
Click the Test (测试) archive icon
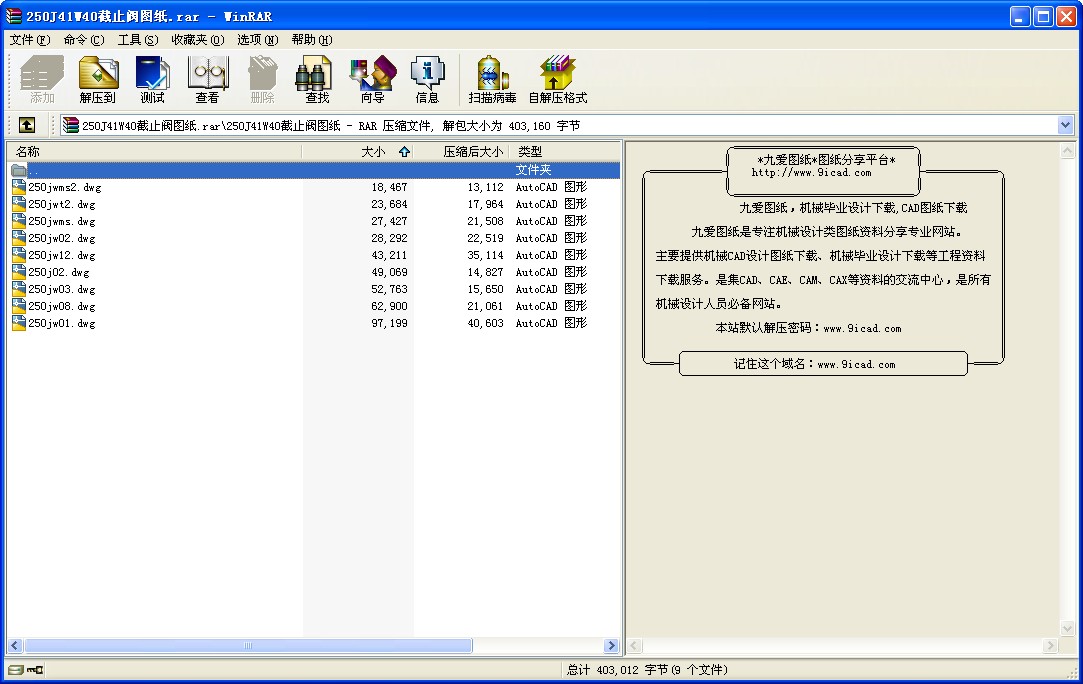tap(152, 79)
